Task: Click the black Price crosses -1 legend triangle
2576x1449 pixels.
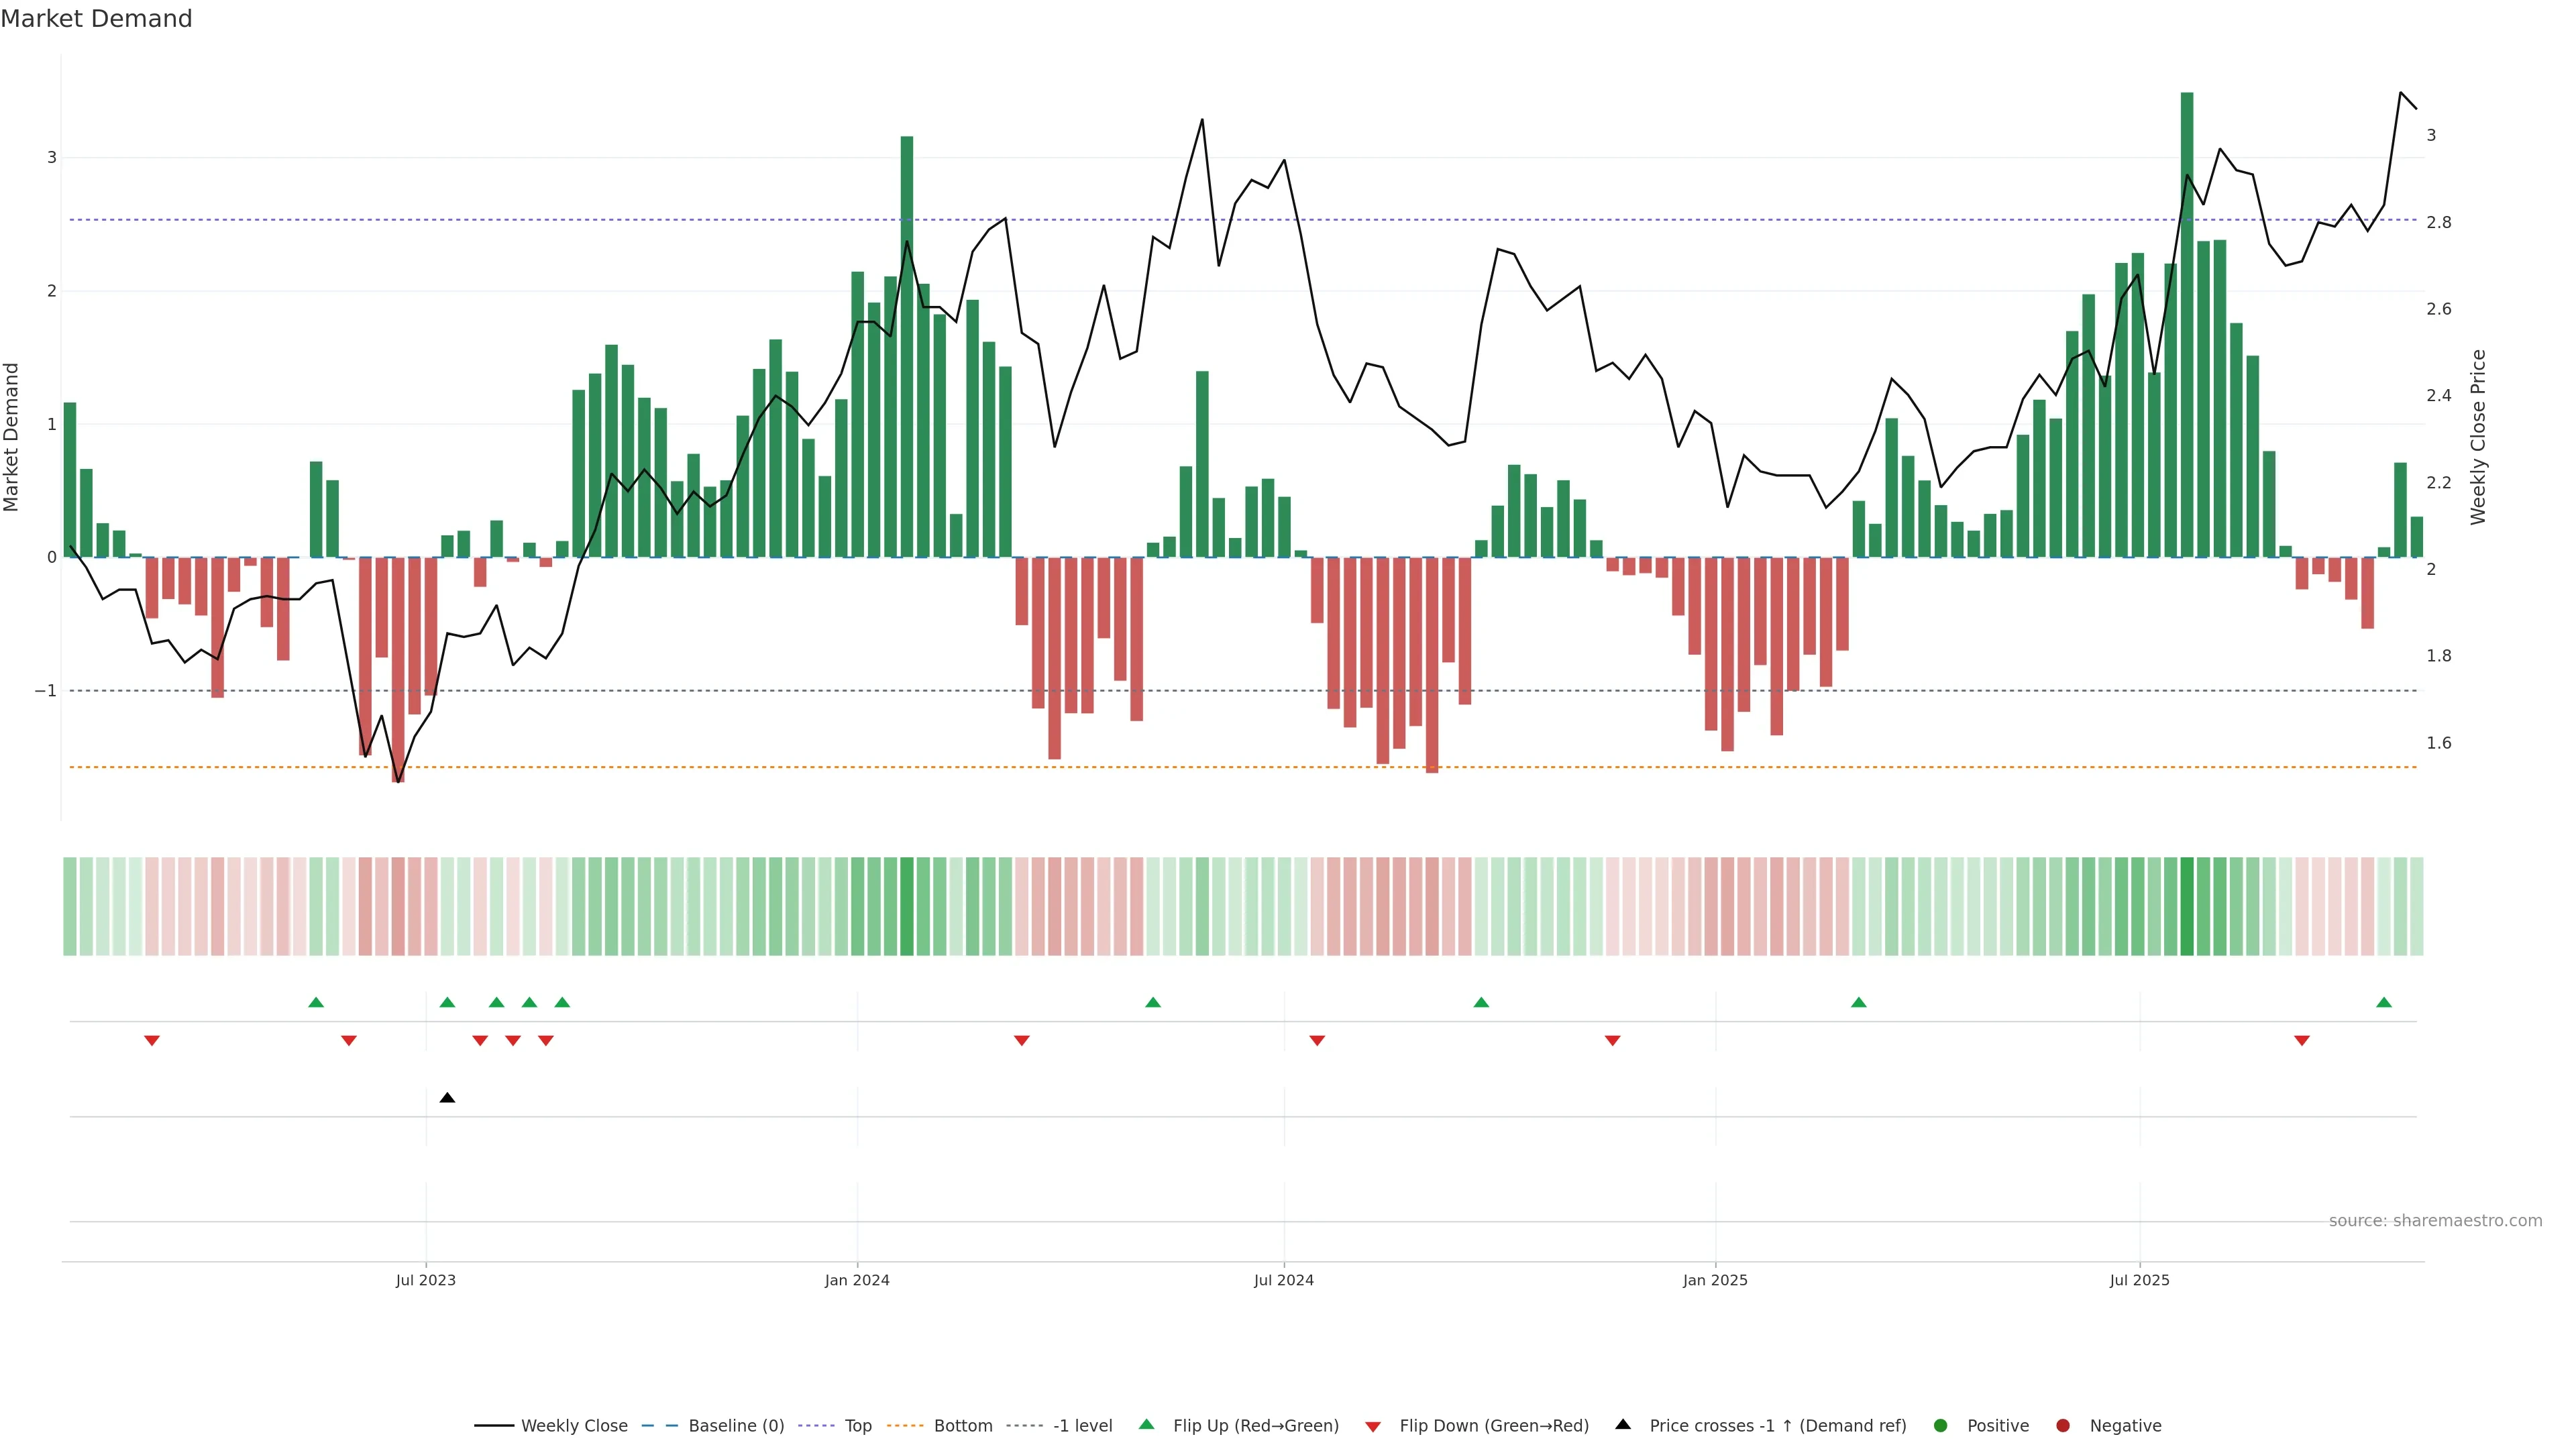Action: point(1623,1425)
